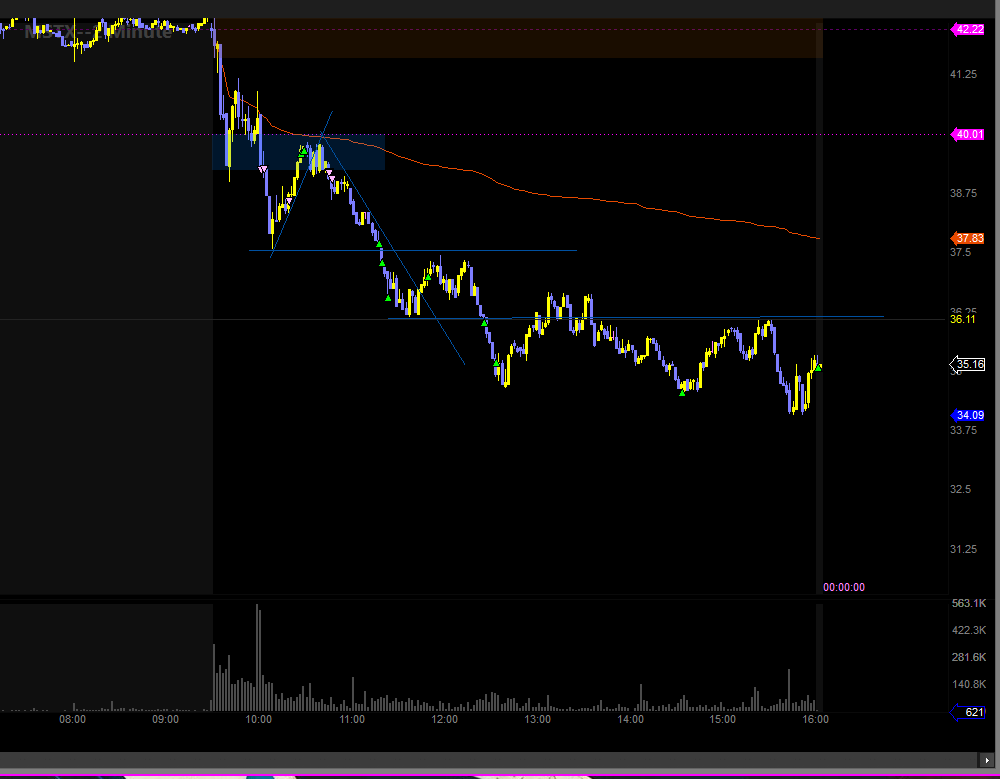
Task: Click the 281.6K volume axis label
Action: point(969,657)
